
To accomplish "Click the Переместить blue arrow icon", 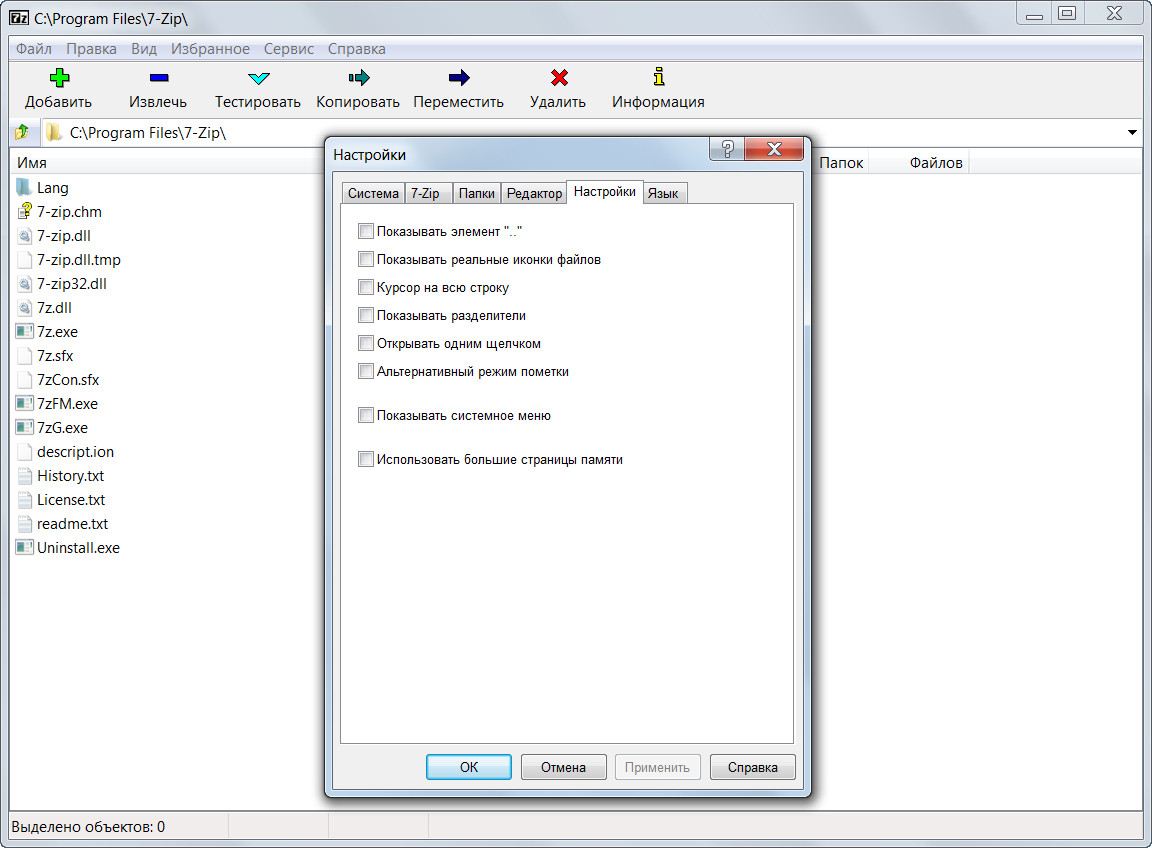I will (x=458, y=77).
